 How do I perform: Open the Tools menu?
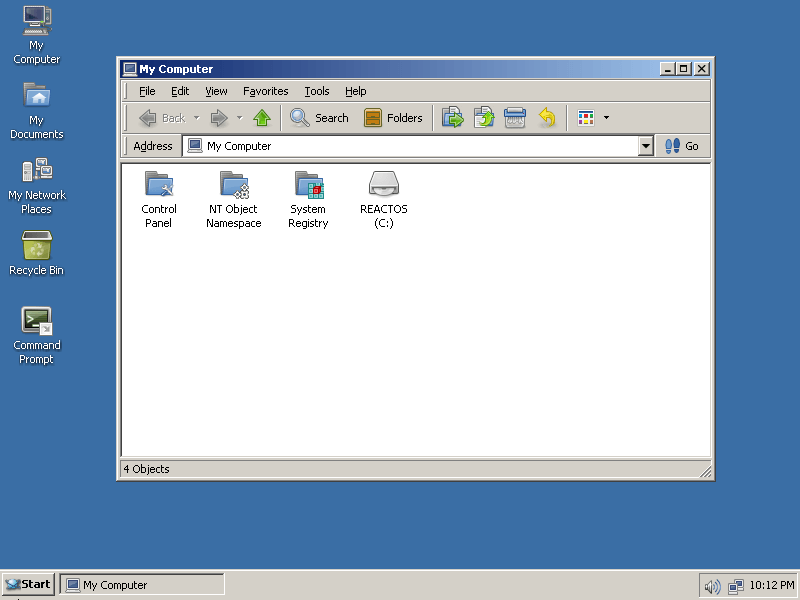click(317, 91)
